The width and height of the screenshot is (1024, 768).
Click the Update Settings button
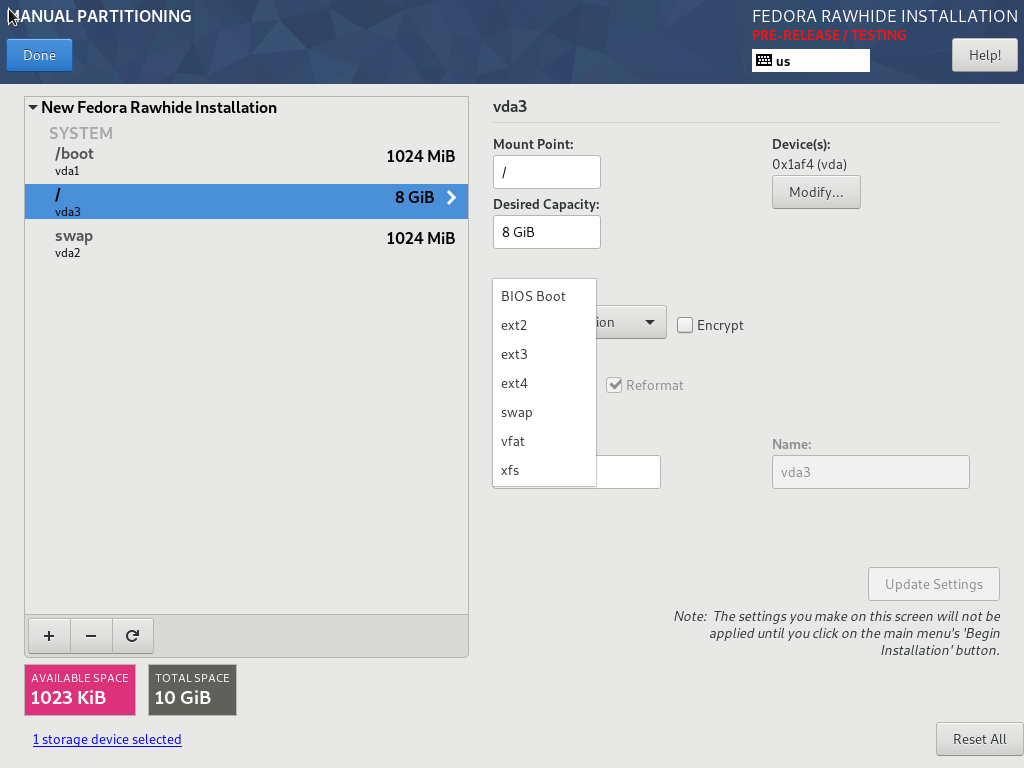933,584
